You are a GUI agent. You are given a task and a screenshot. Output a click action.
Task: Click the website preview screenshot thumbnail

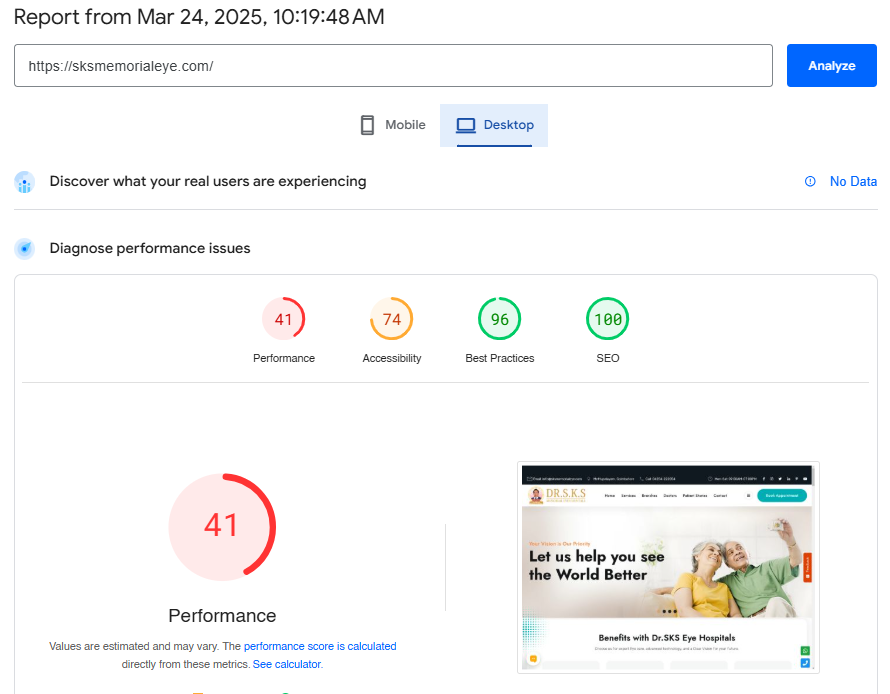[x=667, y=567]
